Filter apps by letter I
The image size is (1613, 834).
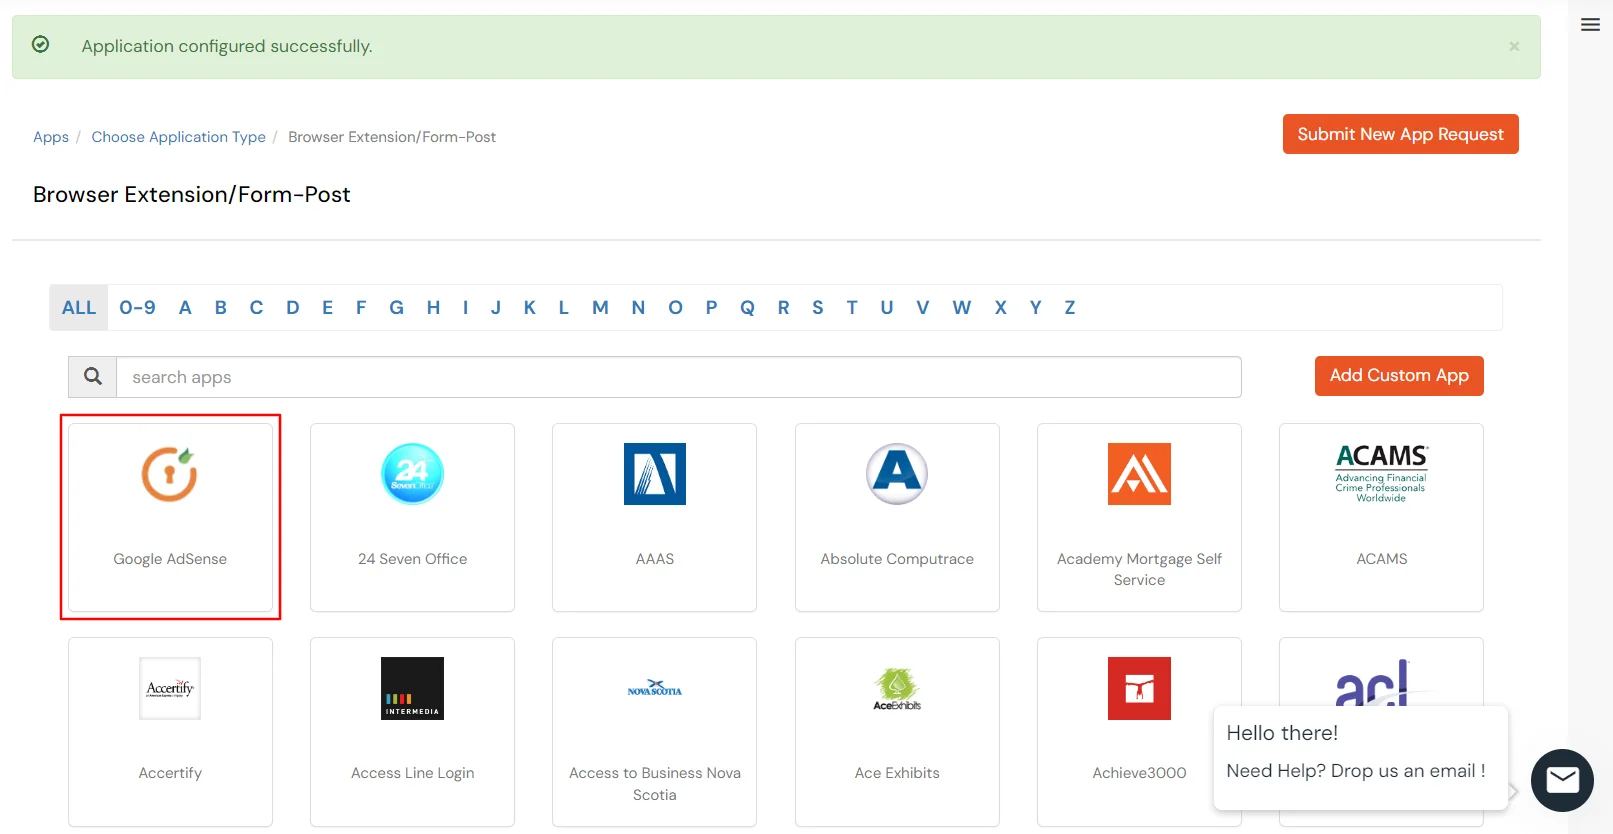pyautogui.click(x=465, y=308)
